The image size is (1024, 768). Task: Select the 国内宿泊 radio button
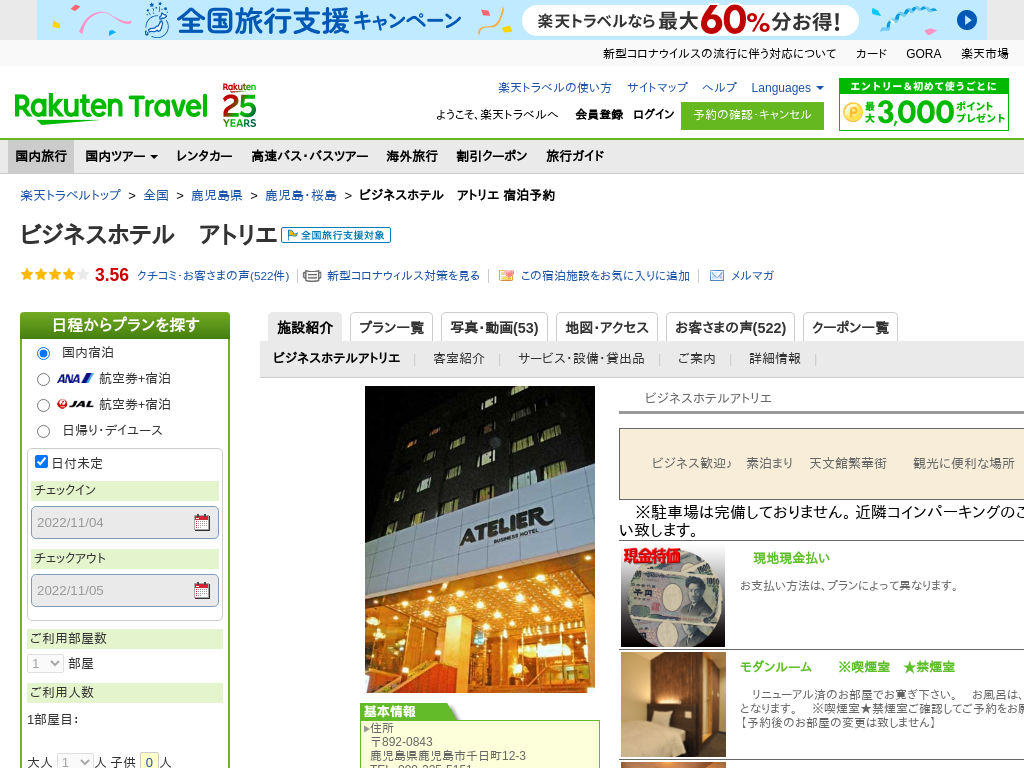coord(43,353)
